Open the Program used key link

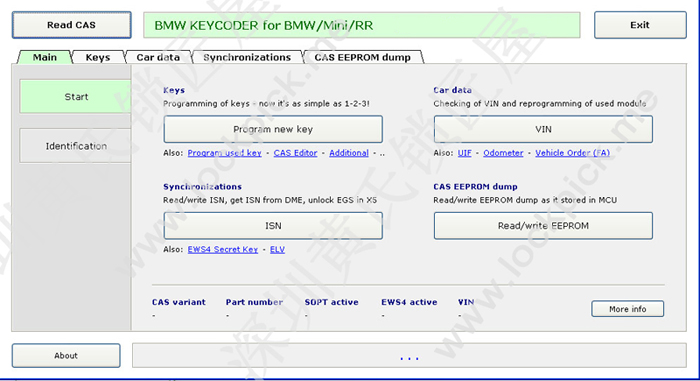225,153
